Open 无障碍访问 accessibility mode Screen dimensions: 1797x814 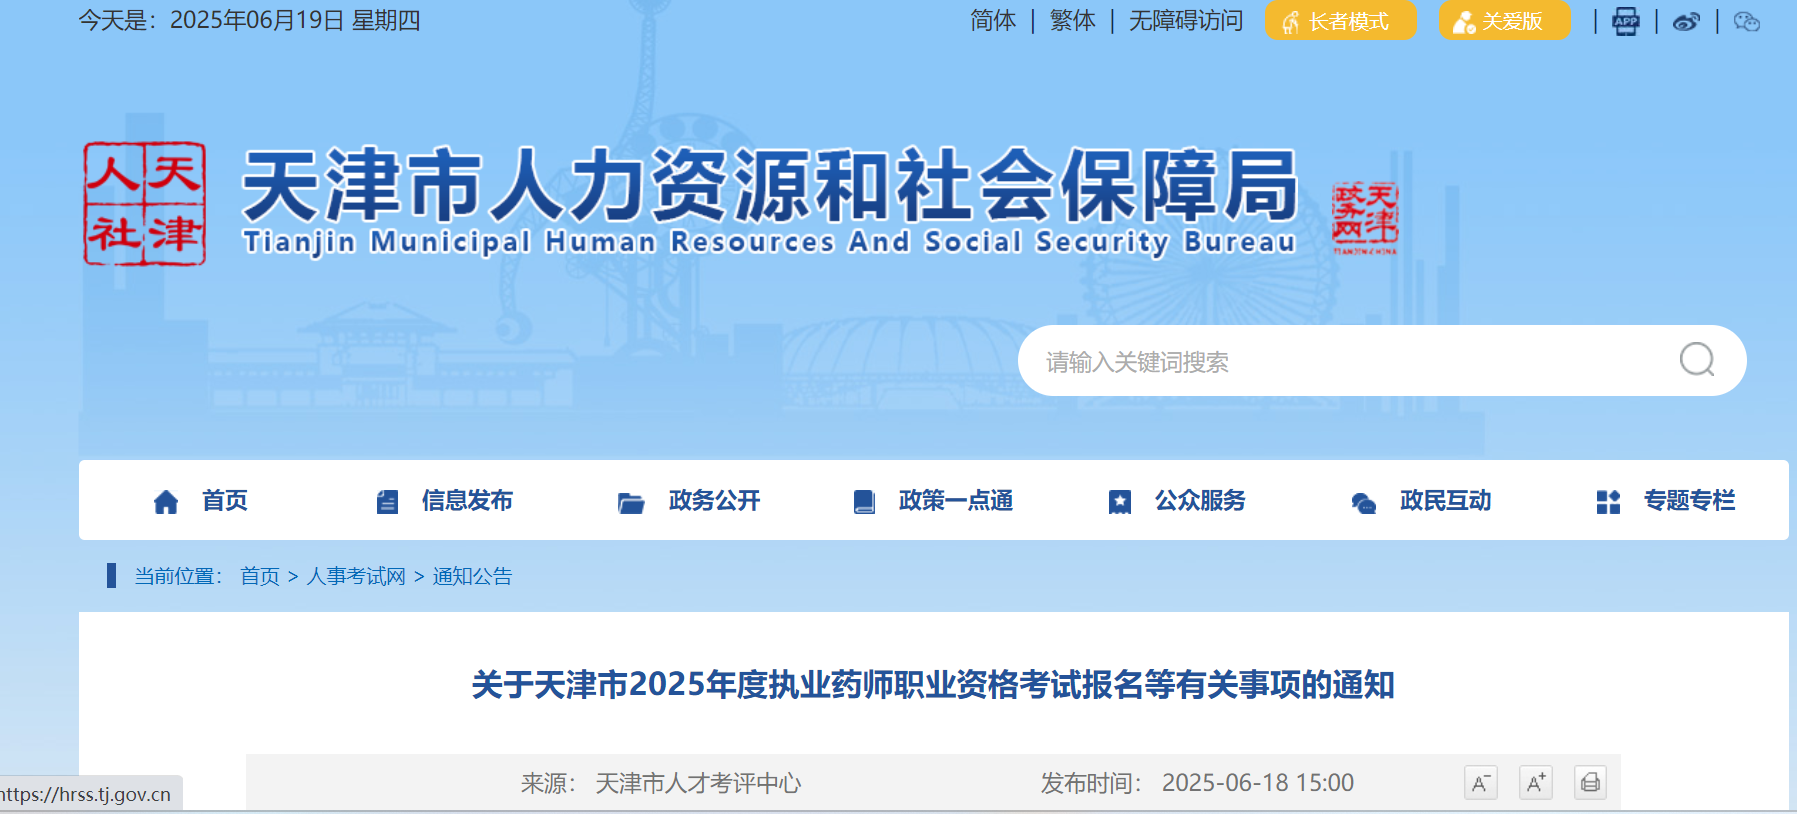pyautogui.click(x=1186, y=21)
